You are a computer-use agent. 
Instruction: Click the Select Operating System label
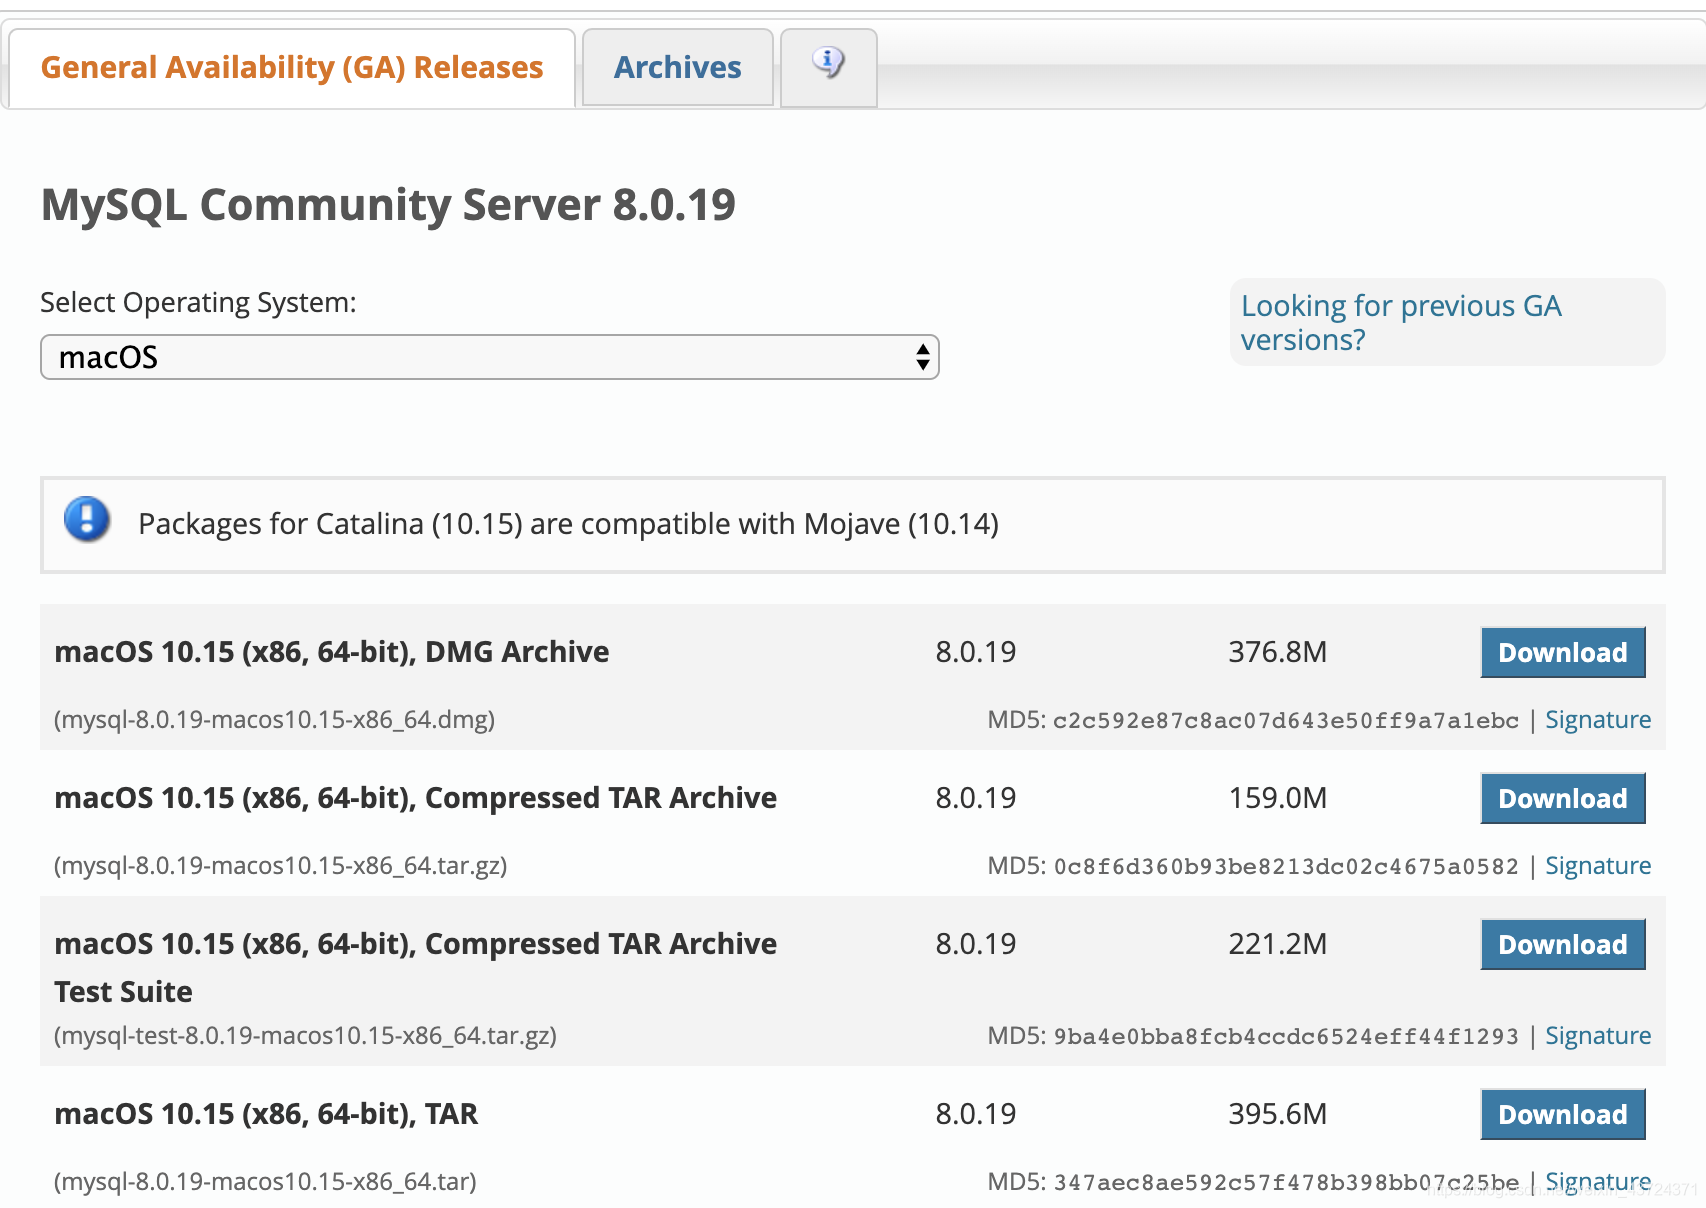click(x=198, y=303)
